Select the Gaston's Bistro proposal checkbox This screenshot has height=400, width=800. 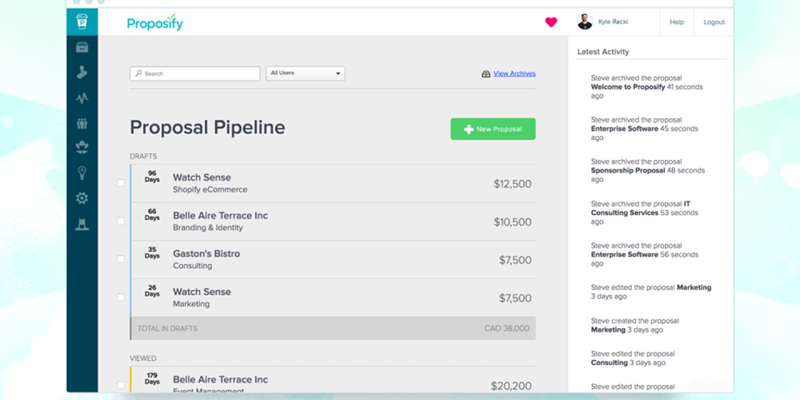pos(121,259)
